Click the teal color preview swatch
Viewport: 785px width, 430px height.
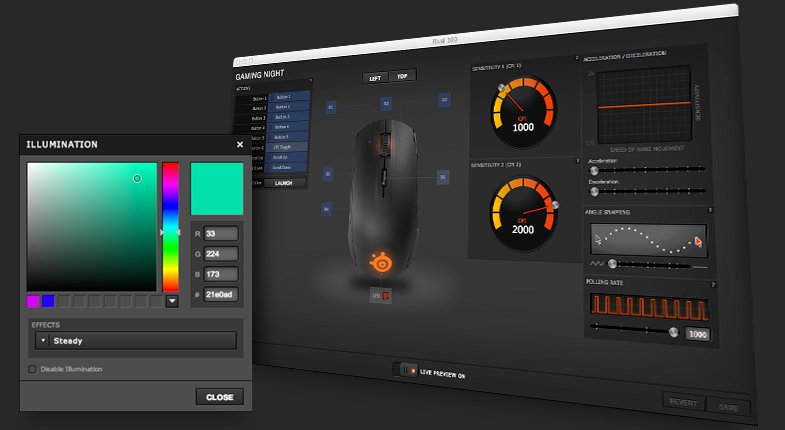[217, 189]
